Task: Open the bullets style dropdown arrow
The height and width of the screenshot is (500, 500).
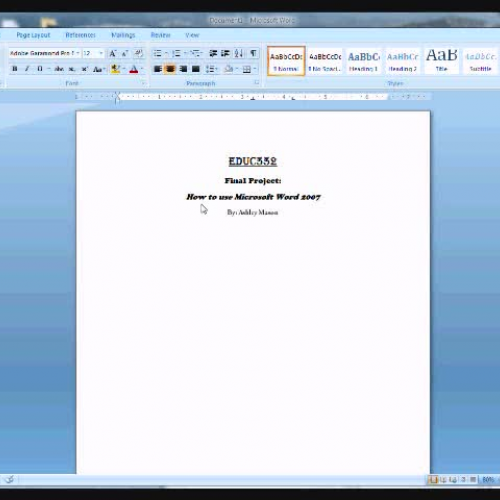Action: (166, 53)
